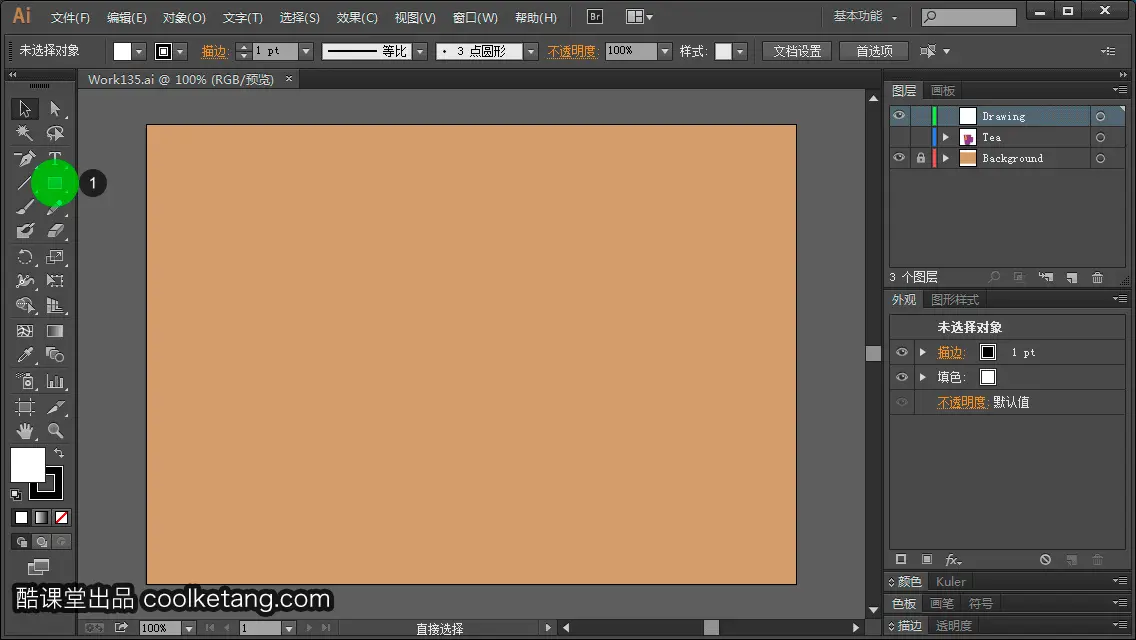Open Adobe Bridge with Br icon

coord(595,17)
